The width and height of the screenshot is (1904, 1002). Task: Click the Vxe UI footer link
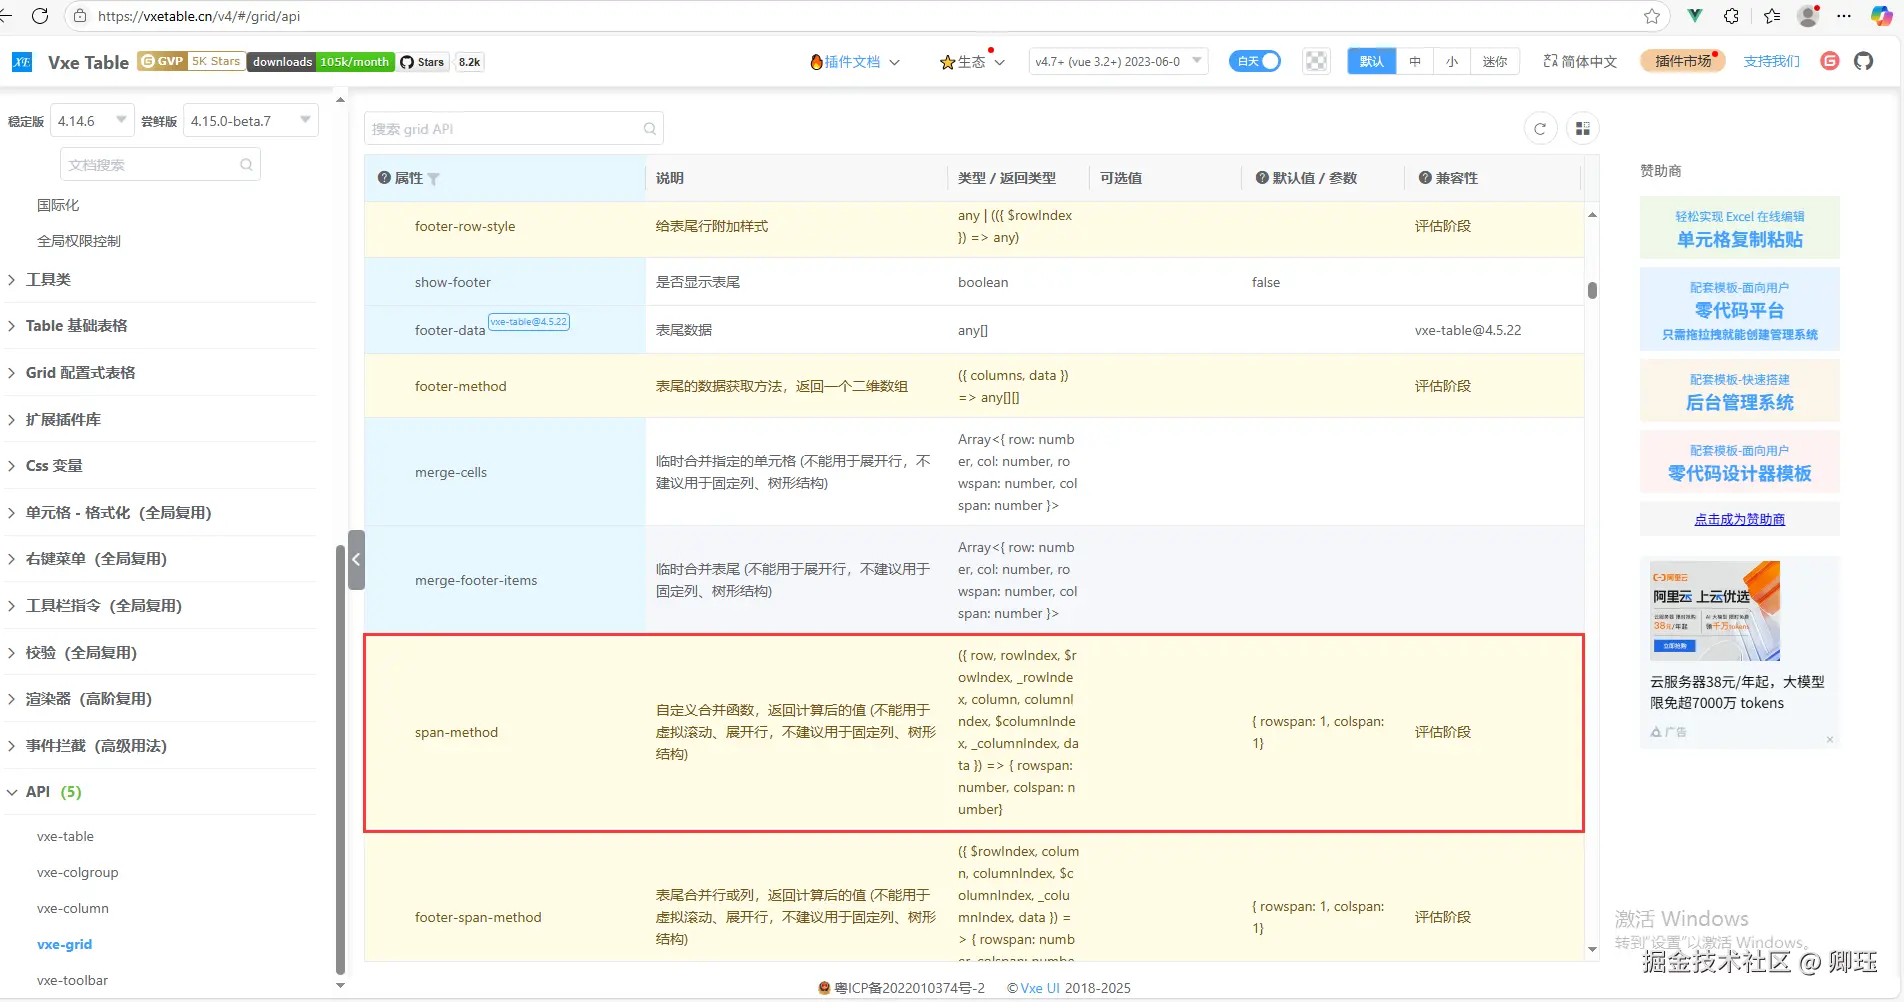[x=1040, y=988]
